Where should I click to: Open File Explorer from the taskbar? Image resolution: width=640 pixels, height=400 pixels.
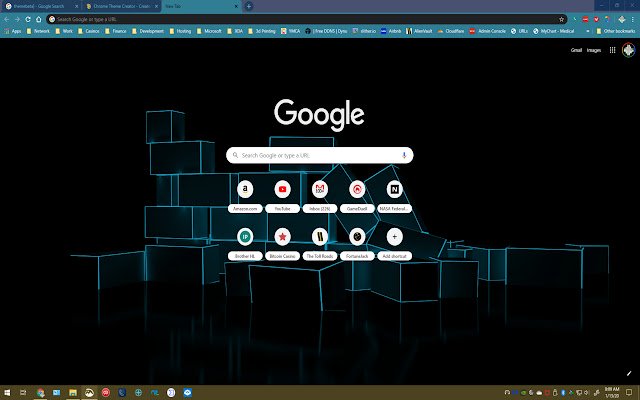point(73,393)
